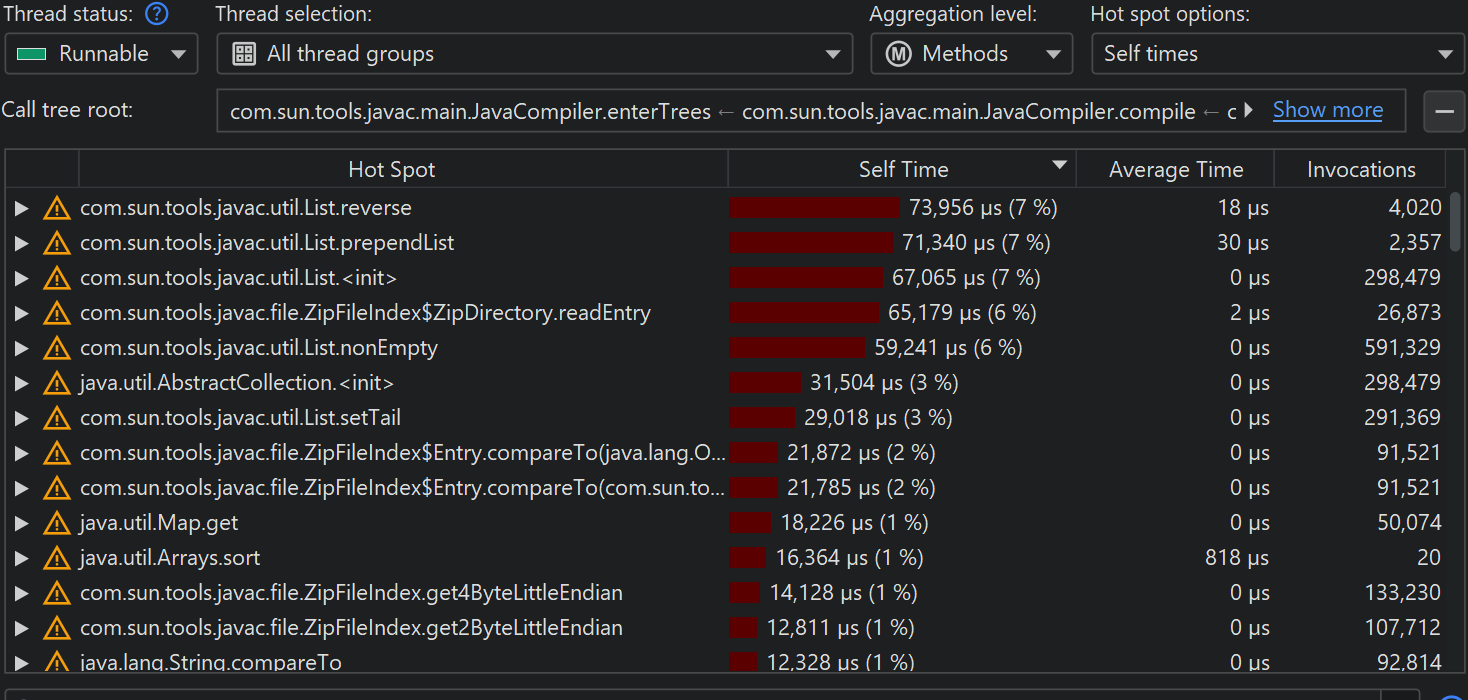The width and height of the screenshot is (1468, 700).
Task: Click warning icon beside java.util.Map.get
Action: pos(56,523)
